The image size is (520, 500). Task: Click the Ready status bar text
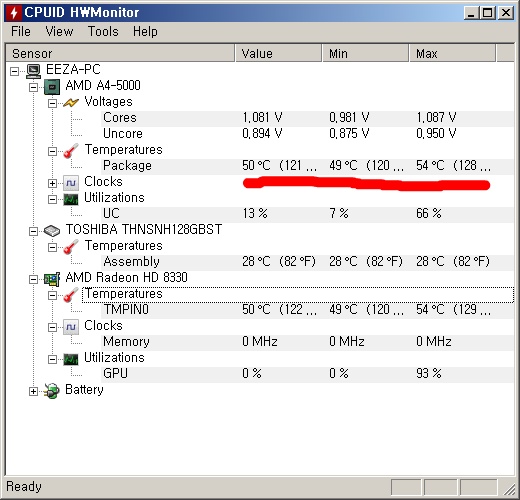point(24,487)
